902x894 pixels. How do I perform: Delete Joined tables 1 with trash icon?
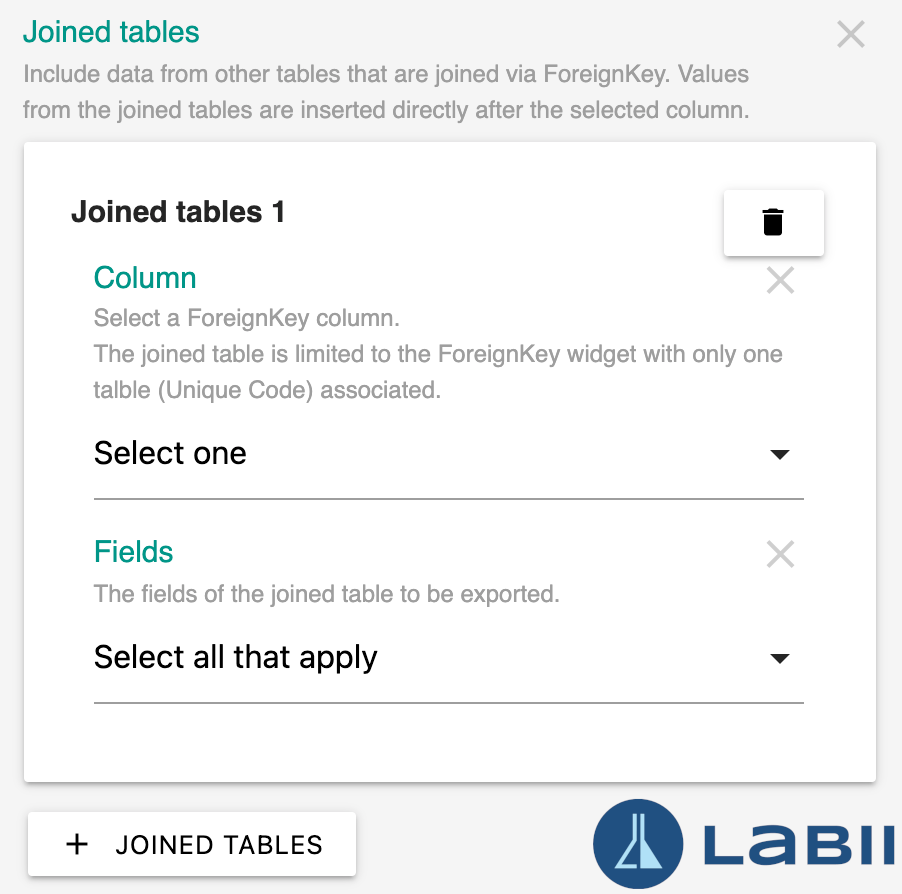(x=773, y=223)
